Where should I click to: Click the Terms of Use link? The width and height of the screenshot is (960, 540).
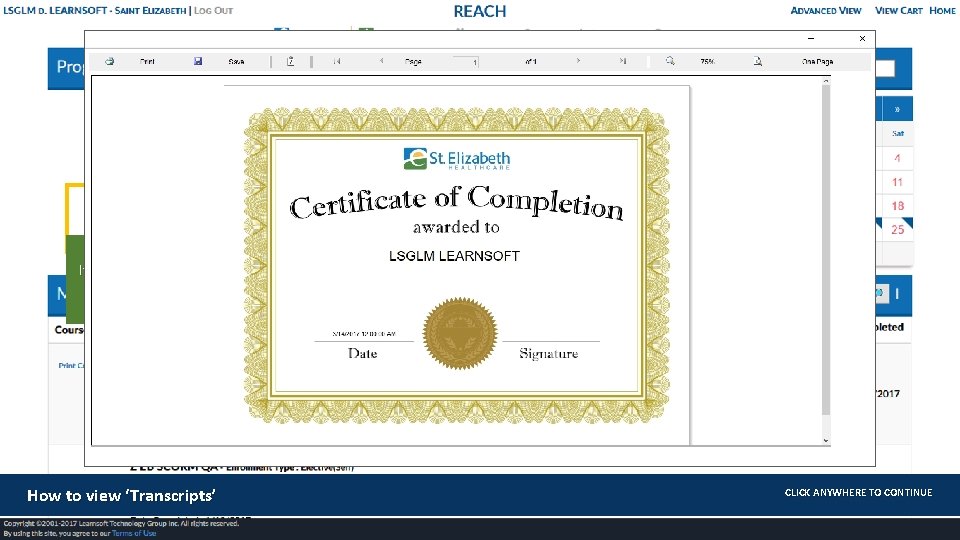[134, 533]
